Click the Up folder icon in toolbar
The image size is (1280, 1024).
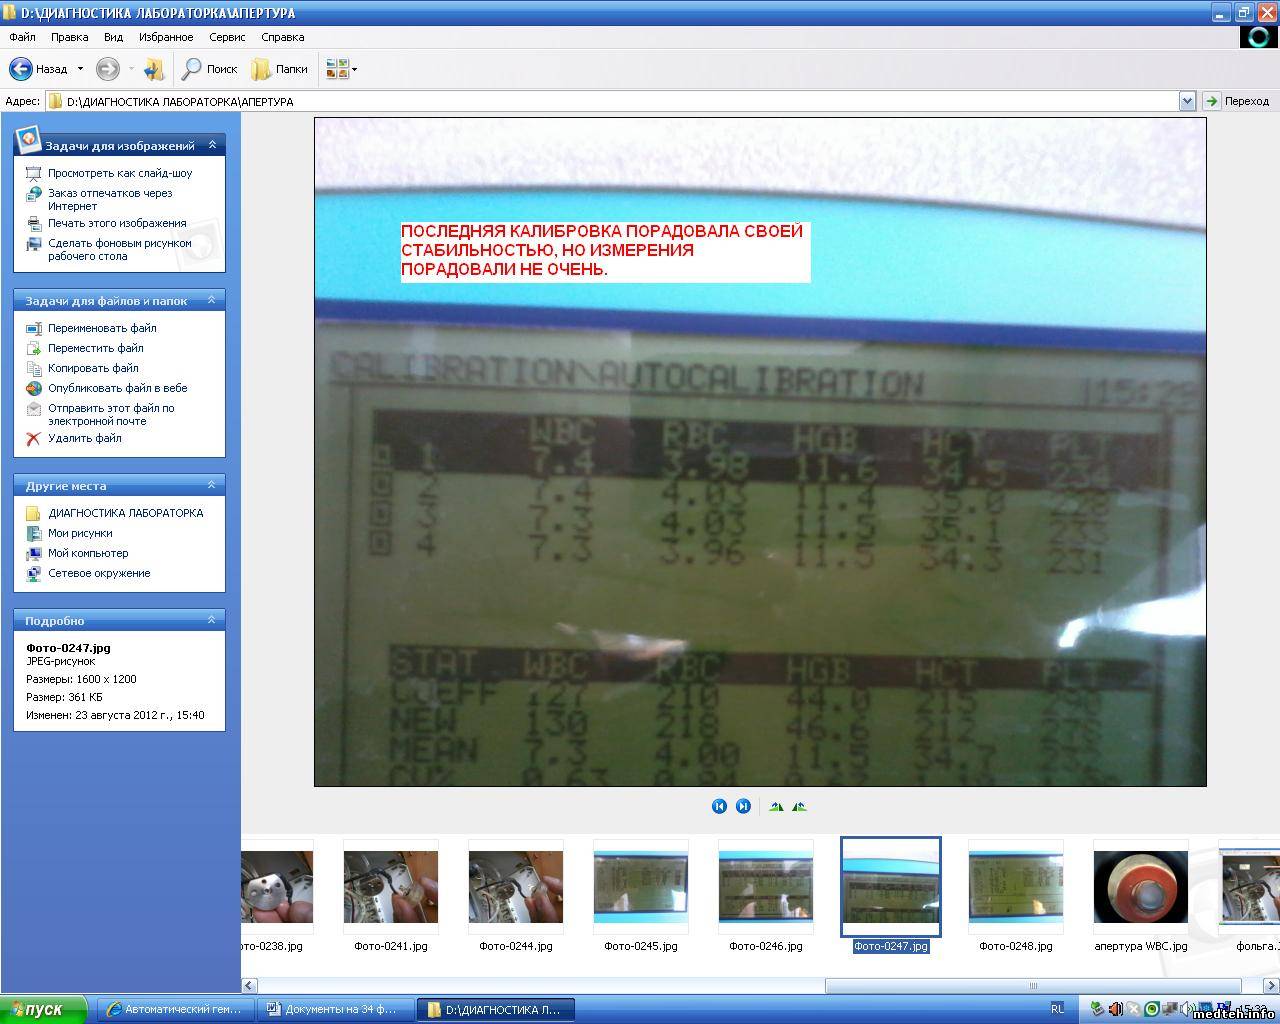[x=154, y=69]
